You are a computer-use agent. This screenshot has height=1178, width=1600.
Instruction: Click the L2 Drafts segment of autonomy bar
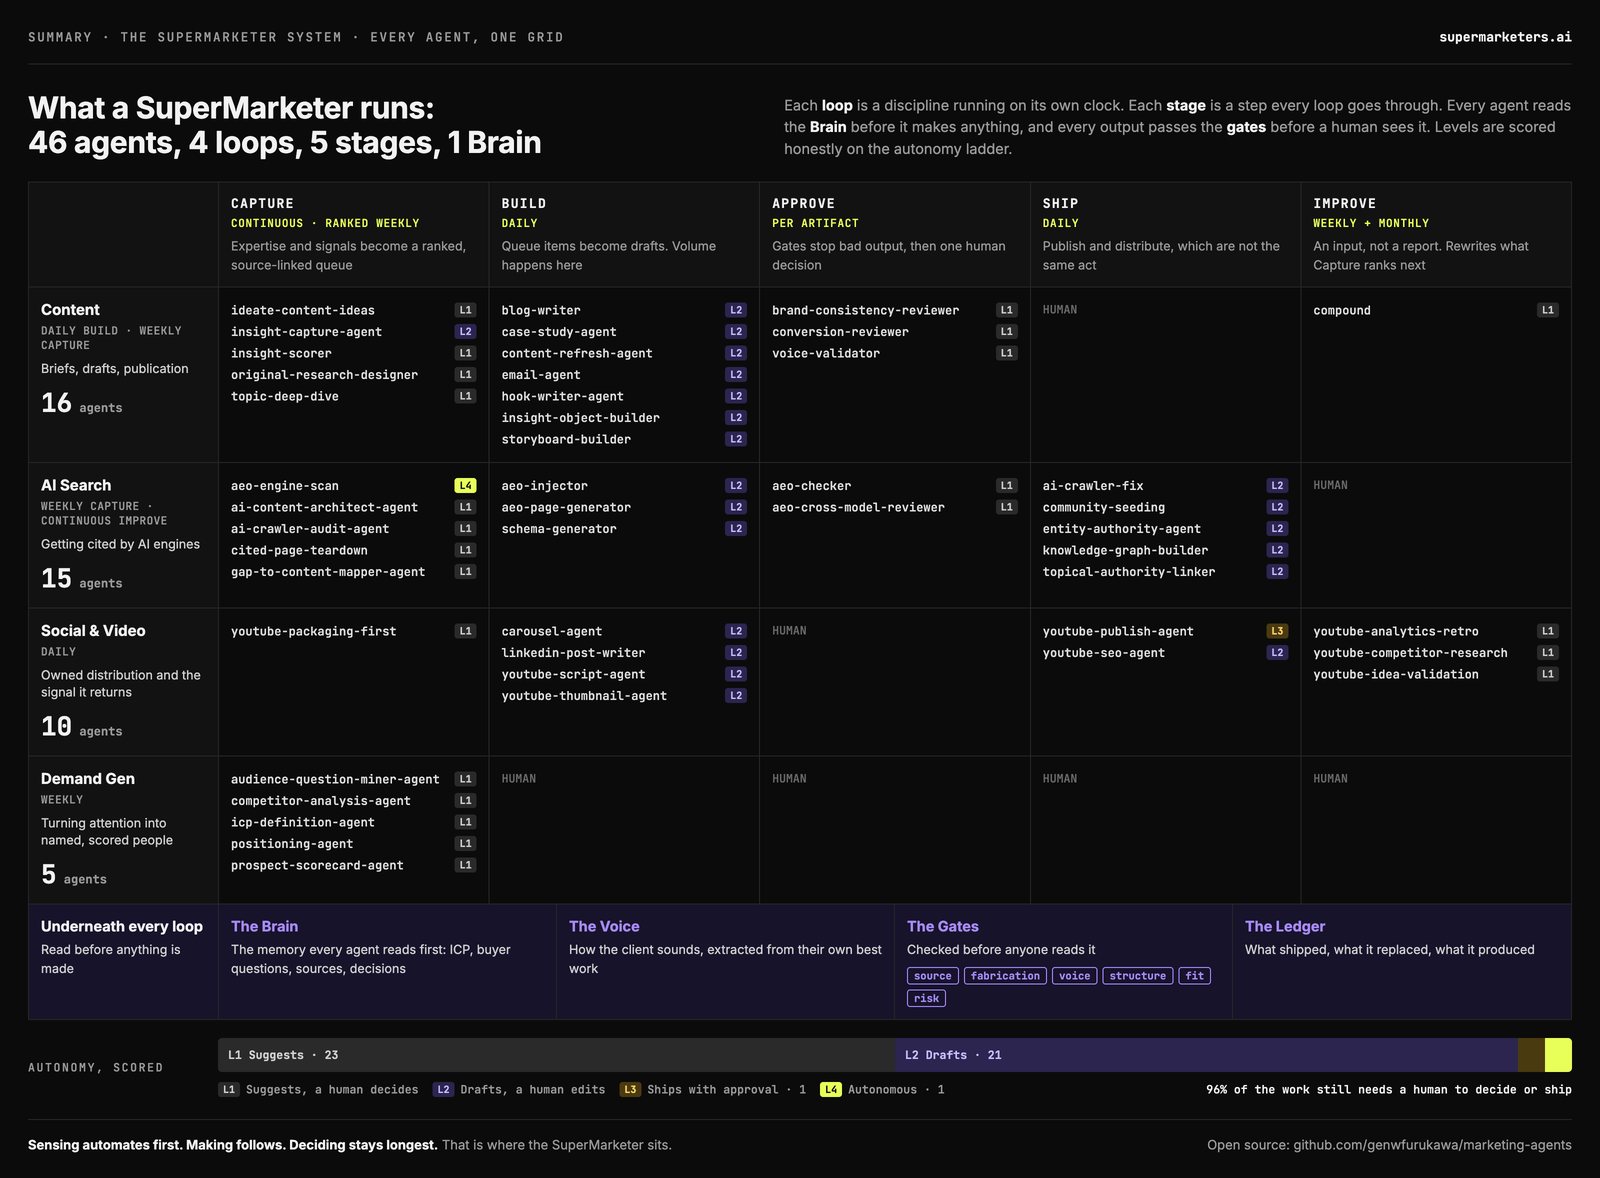click(1206, 1055)
